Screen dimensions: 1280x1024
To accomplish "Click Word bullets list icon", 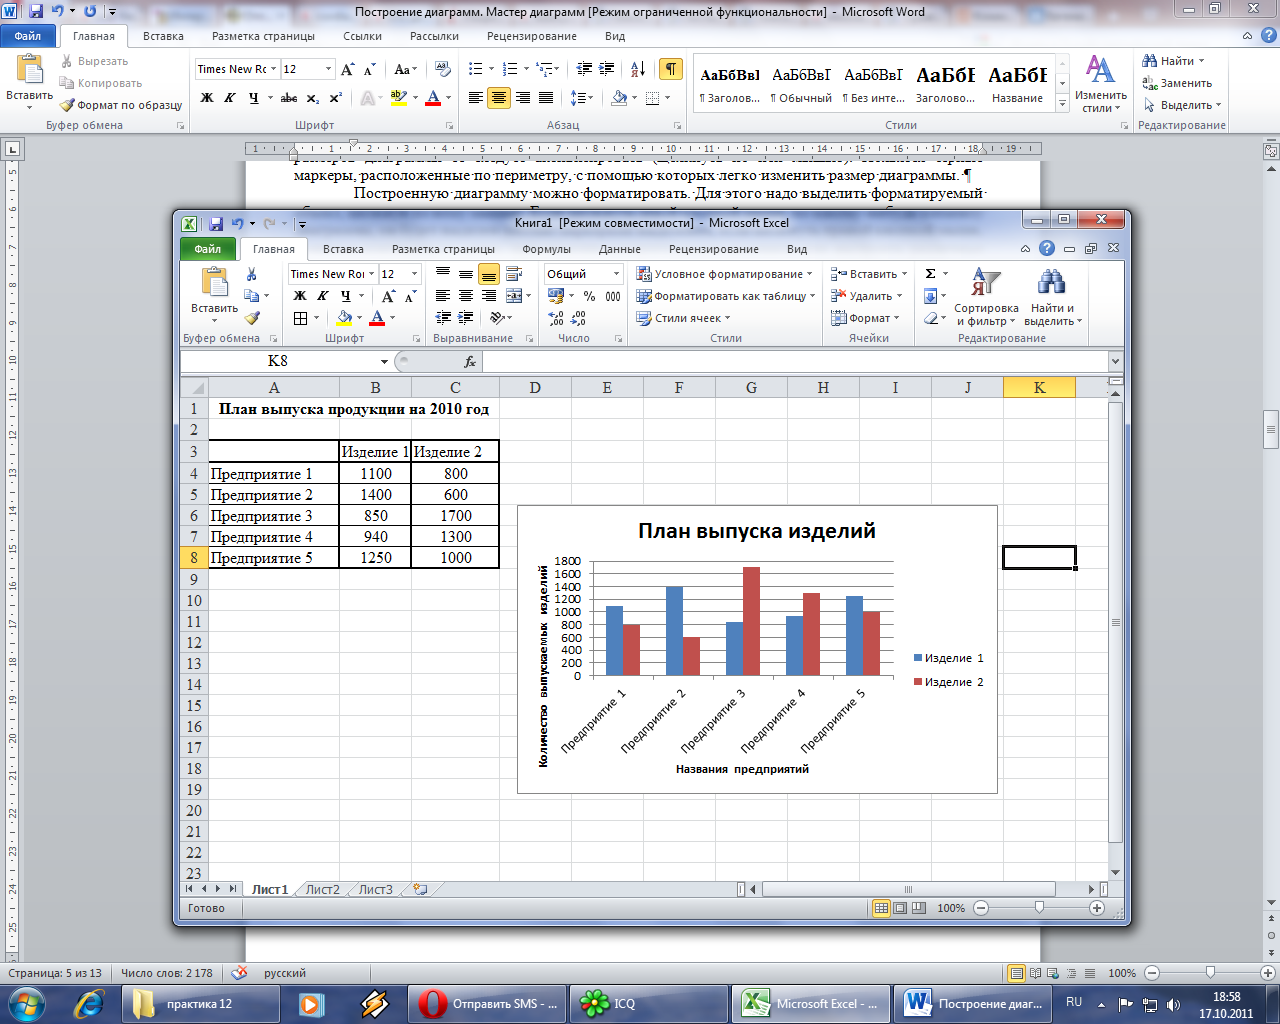I will [x=475, y=69].
